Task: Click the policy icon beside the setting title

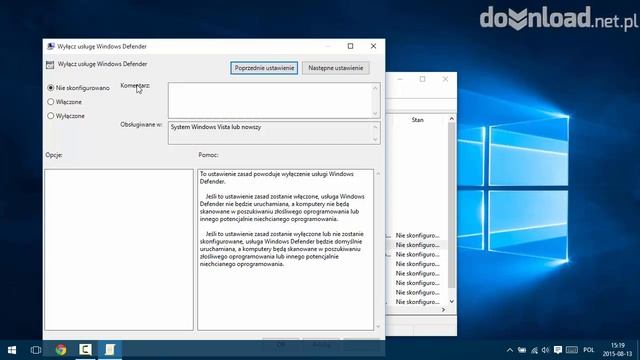Action: [x=50, y=64]
